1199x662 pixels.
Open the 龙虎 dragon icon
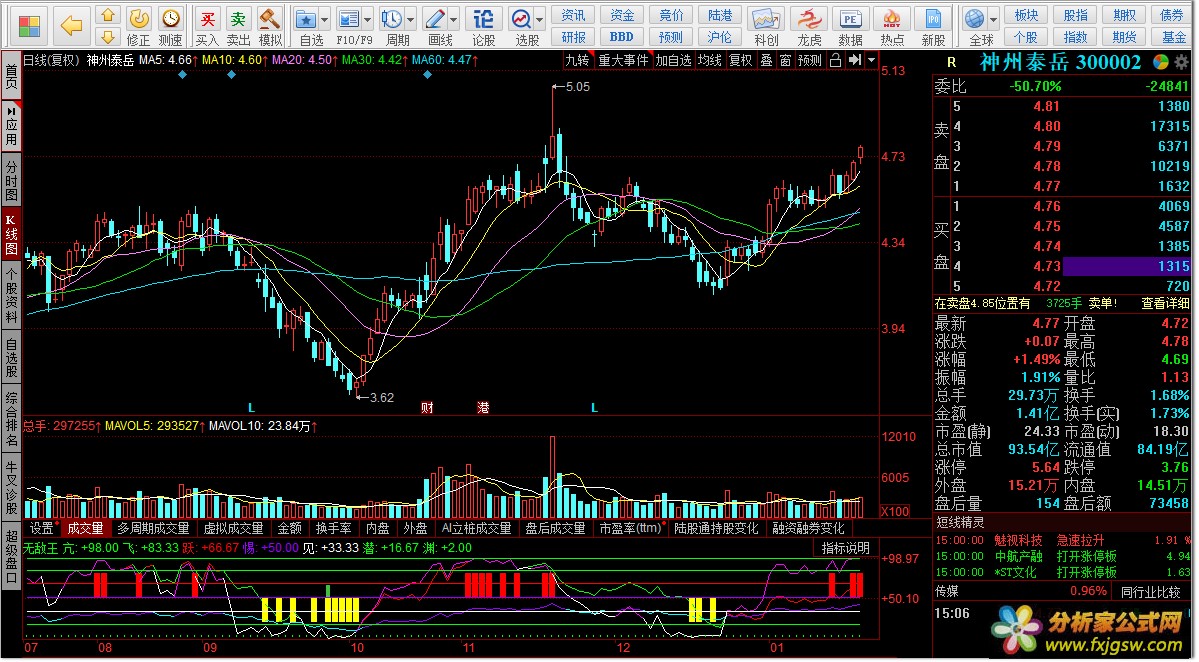pyautogui.click(x=808, y=19)
